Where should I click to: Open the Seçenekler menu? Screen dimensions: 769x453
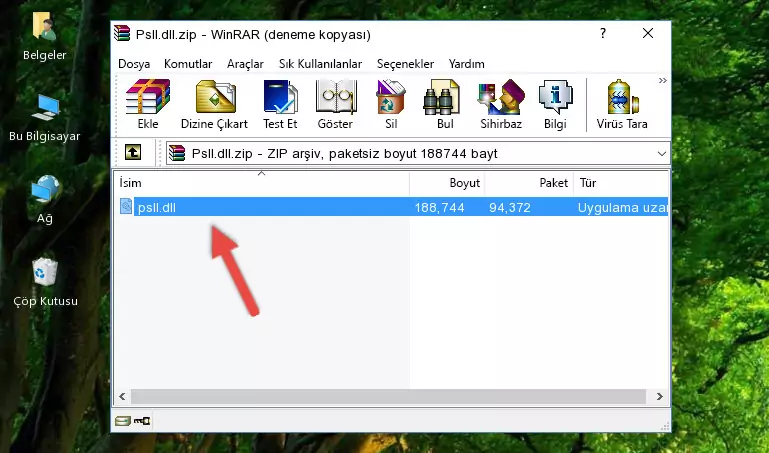(x=405, y=64)
